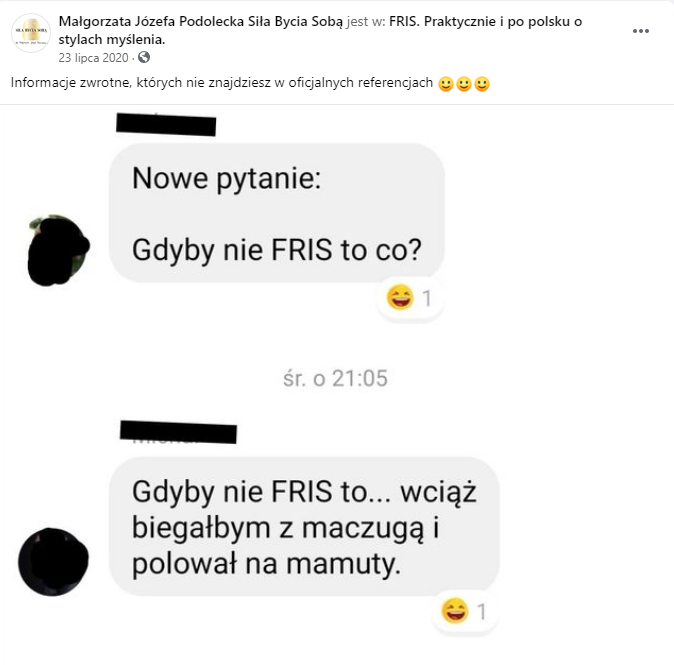
Task: Click the last smiley emoji in caption
Action: (482, 84)
